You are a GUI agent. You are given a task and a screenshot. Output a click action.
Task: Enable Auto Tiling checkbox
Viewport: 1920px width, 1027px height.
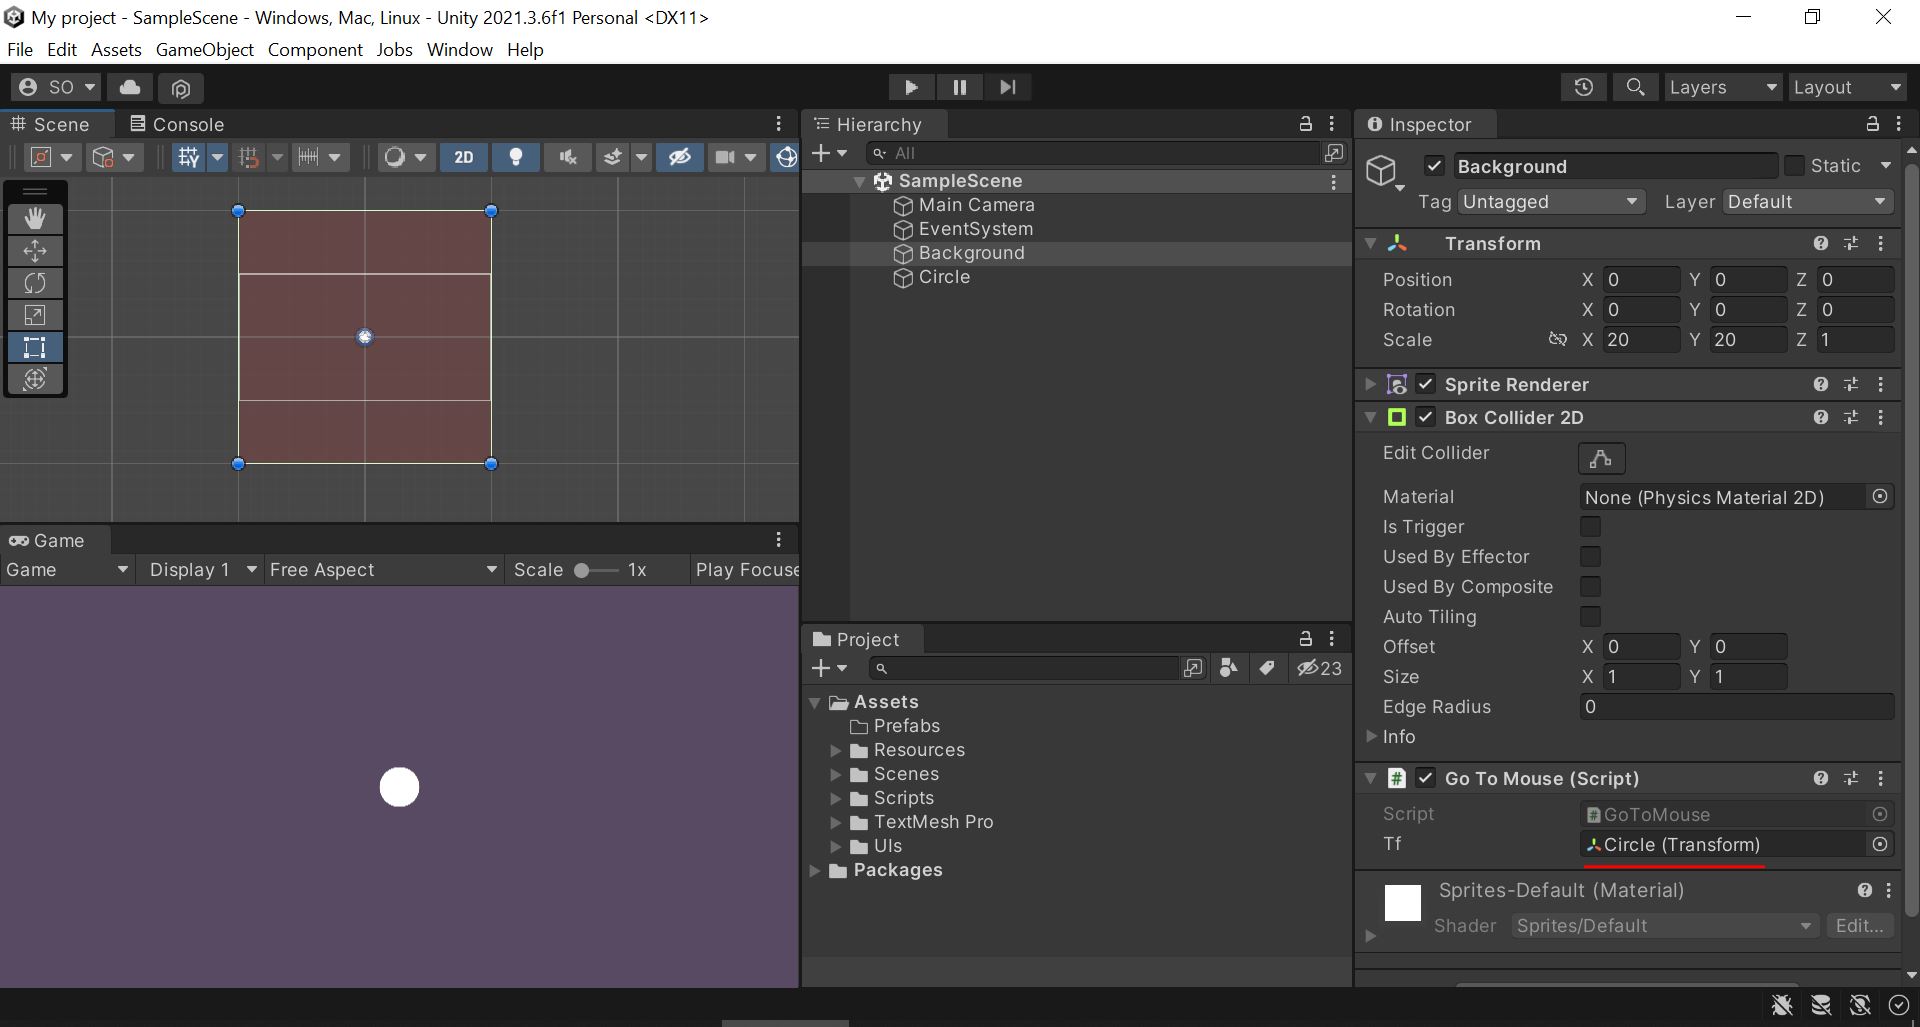coord(1590,617)
